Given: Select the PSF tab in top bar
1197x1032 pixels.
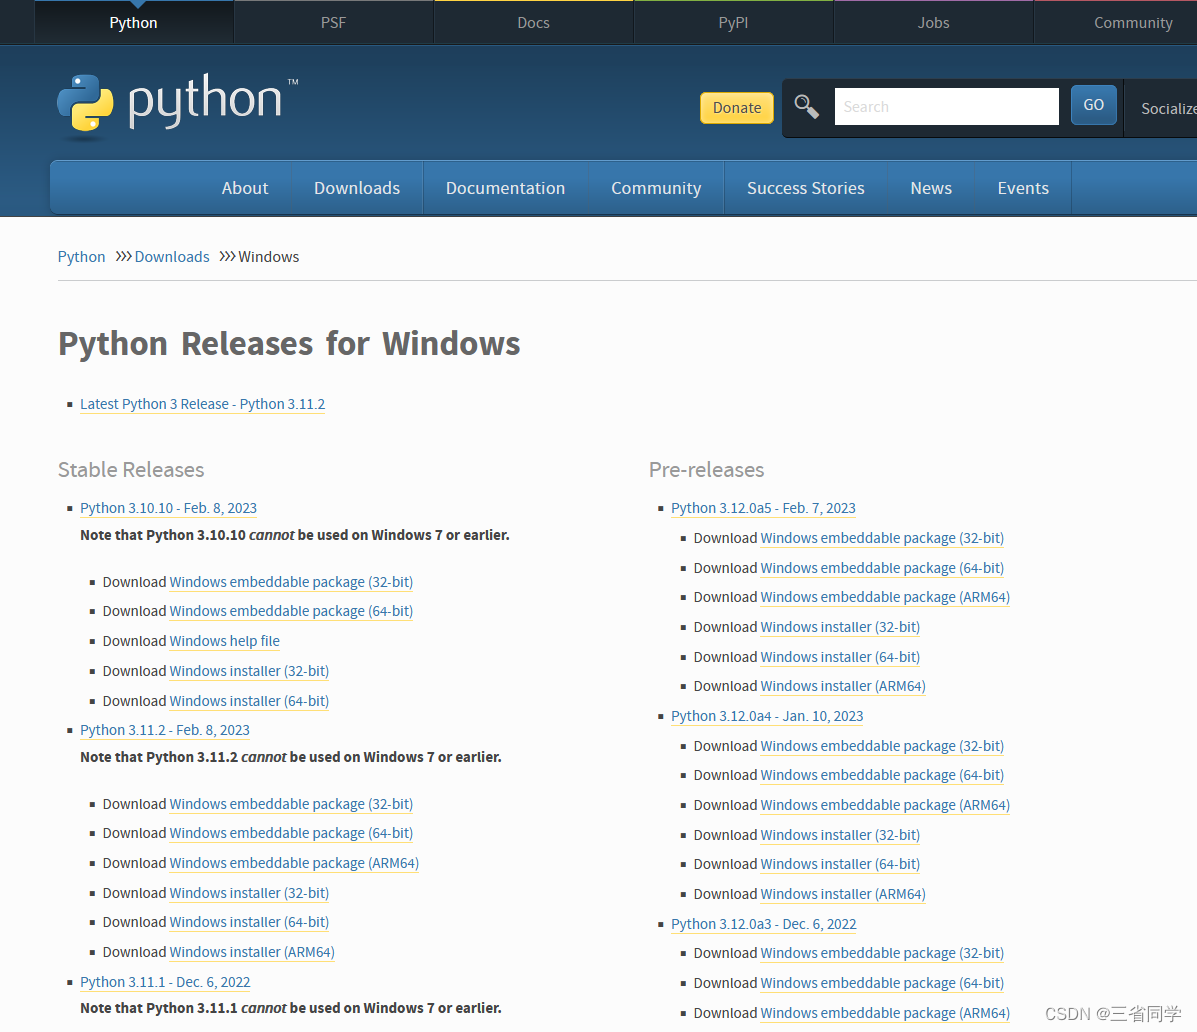Looking at the screenshot, I should pos(333,21).
